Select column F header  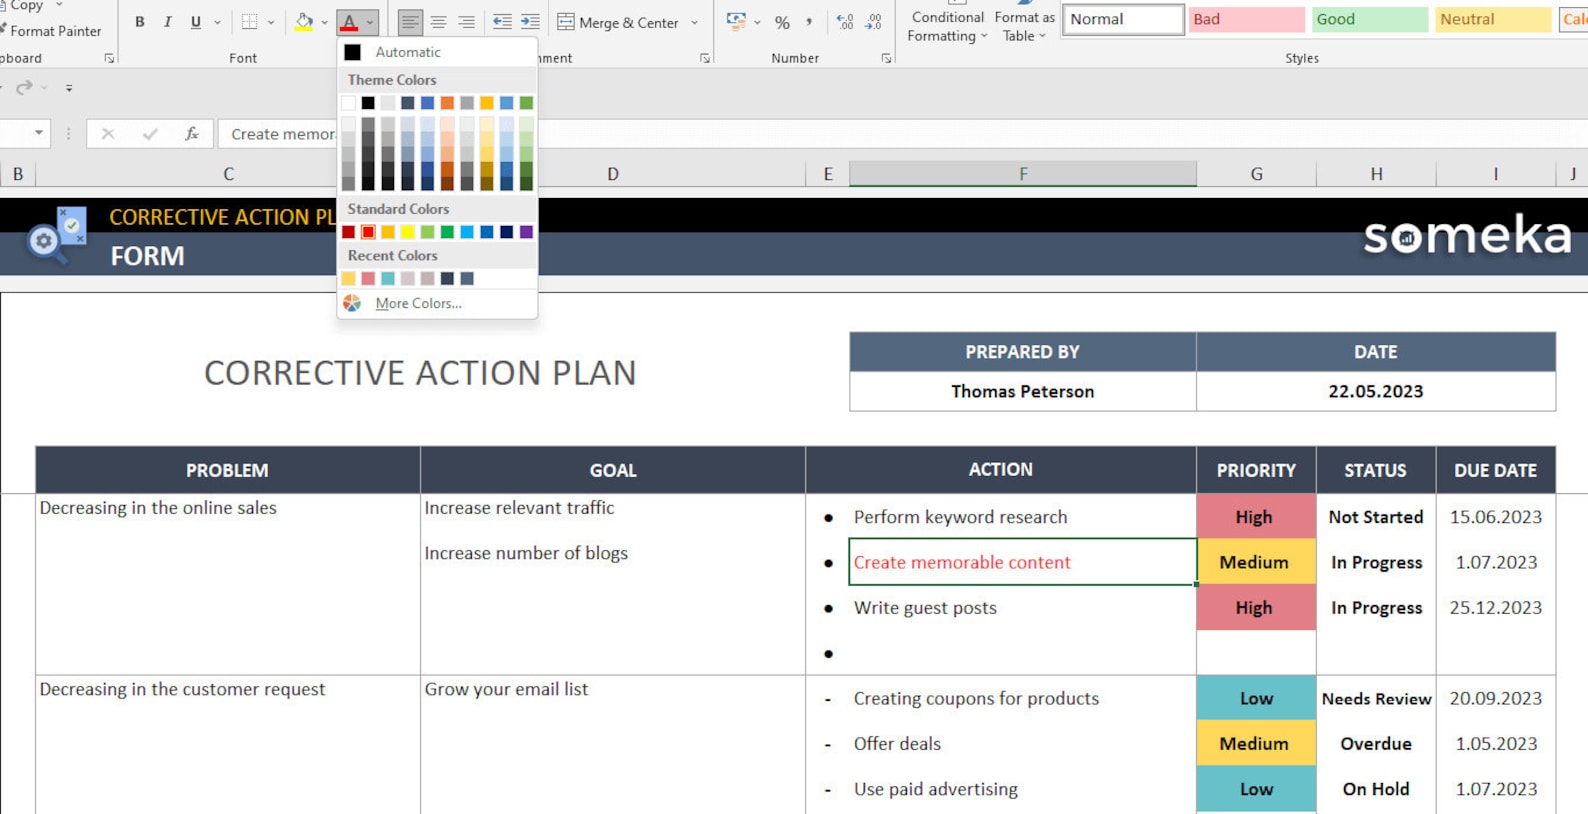(x=1023, y=174)
